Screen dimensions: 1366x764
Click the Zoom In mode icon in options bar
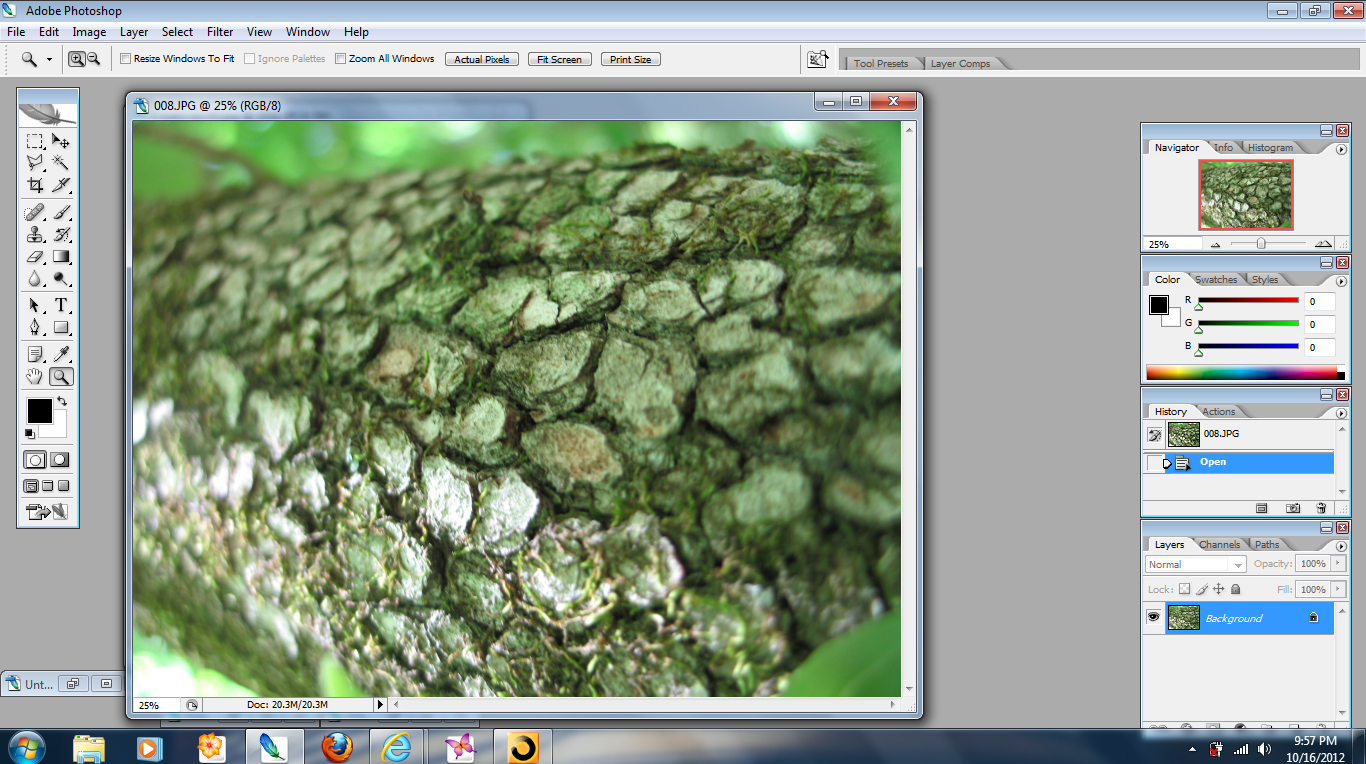pyautogui.click(x=76, y=59)
